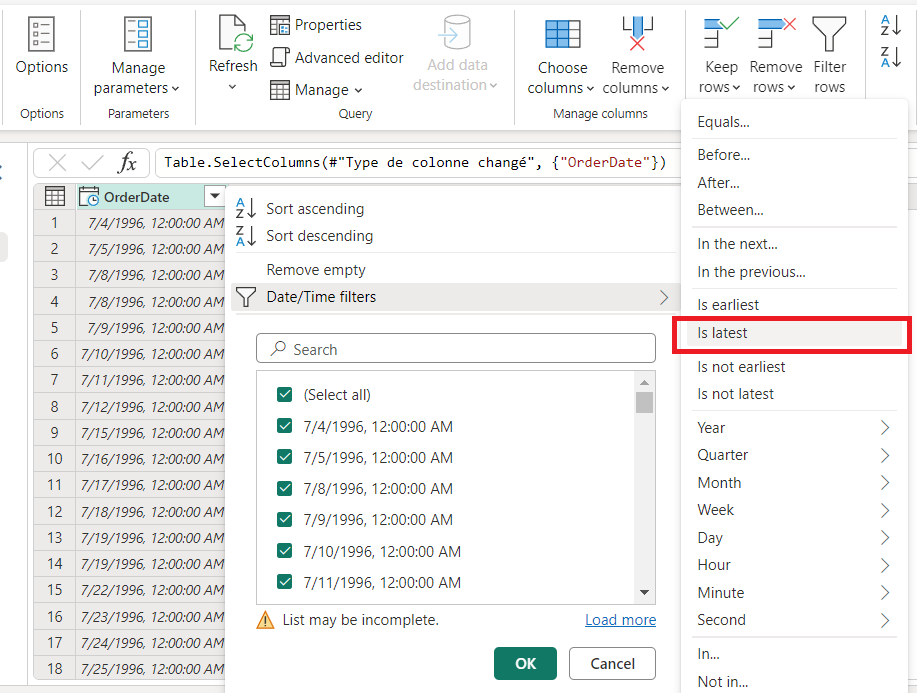917x693 pixels.
Task: Click Remove rows icon
Action: coord(776,32)
